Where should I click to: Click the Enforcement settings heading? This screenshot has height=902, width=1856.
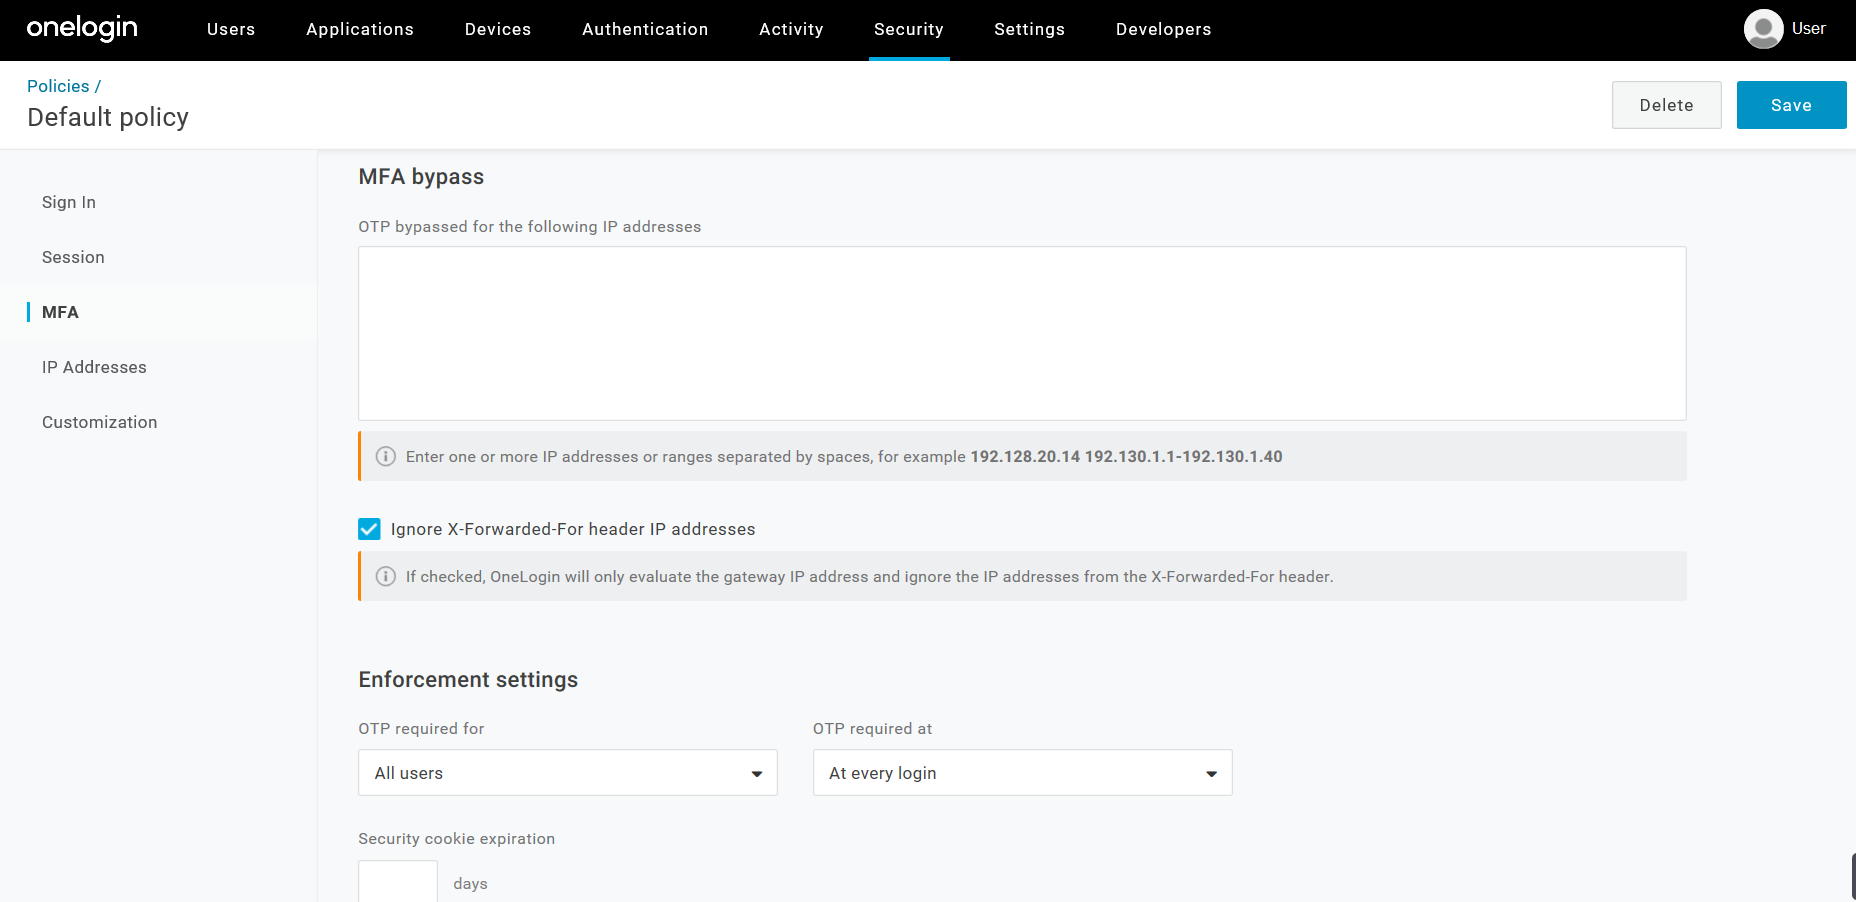[468, 680]
